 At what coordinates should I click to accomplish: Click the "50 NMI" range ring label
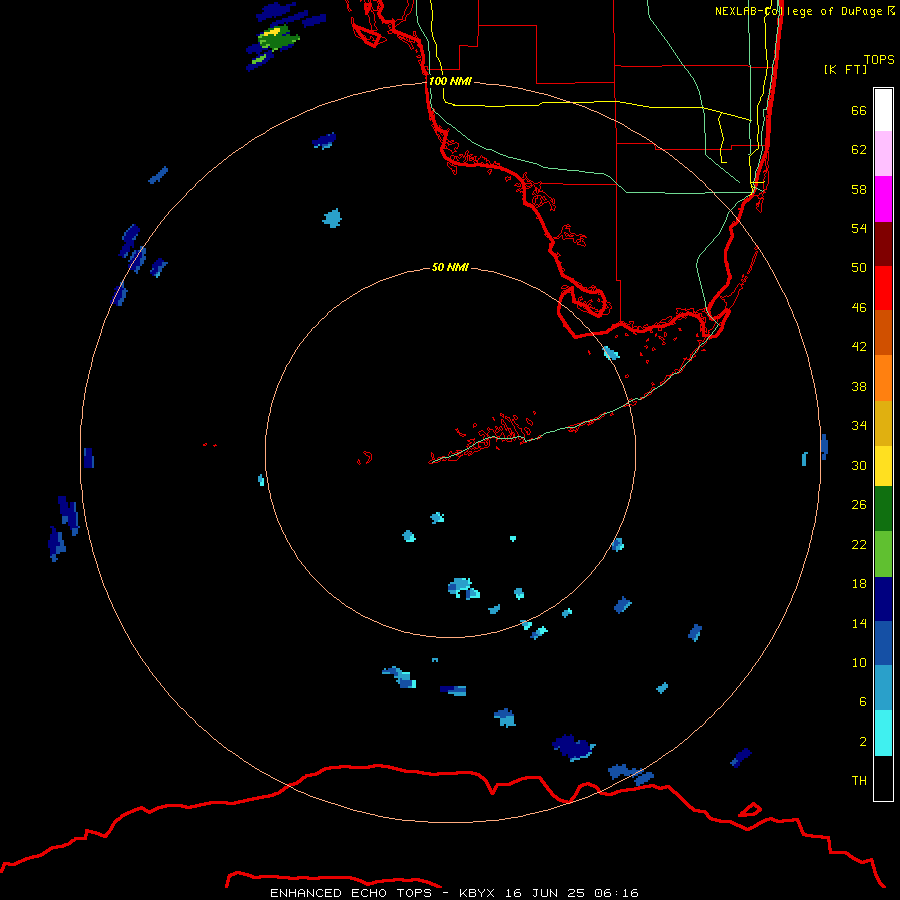click(450, 267)
